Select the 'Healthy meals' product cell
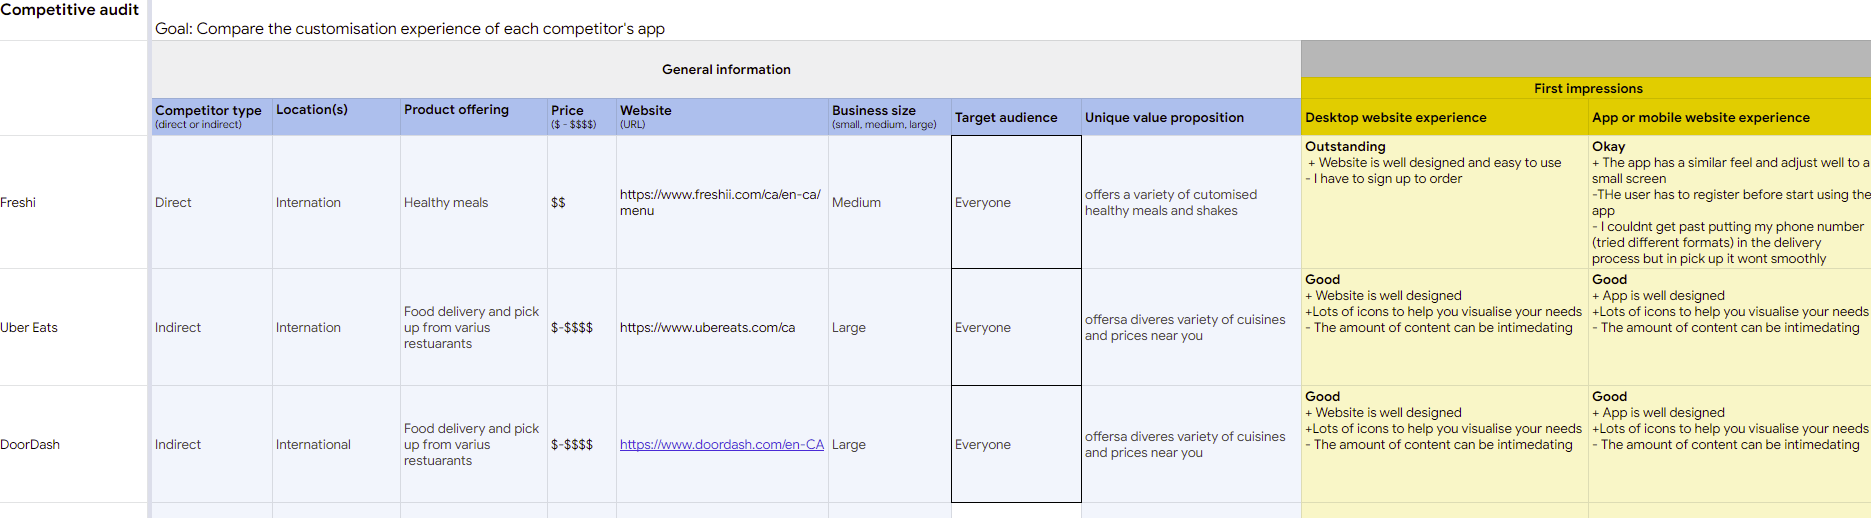Viewport: 1871px width, 518px height. click(474, 202)
